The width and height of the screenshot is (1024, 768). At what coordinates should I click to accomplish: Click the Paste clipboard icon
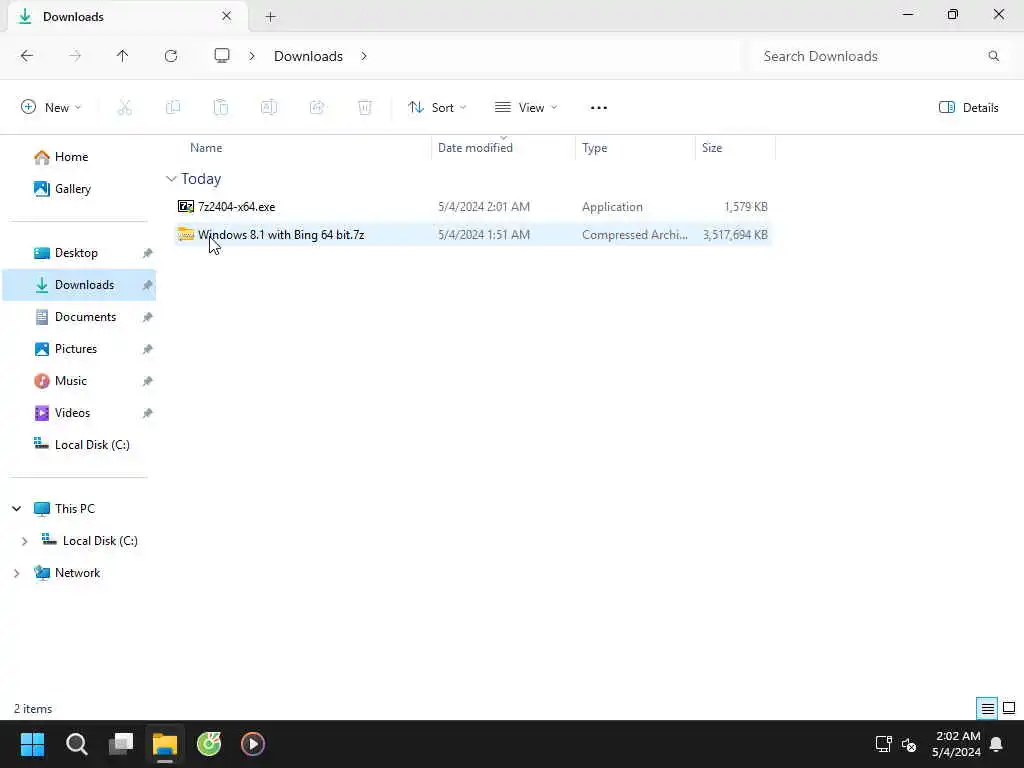click(x=221, y=108)
